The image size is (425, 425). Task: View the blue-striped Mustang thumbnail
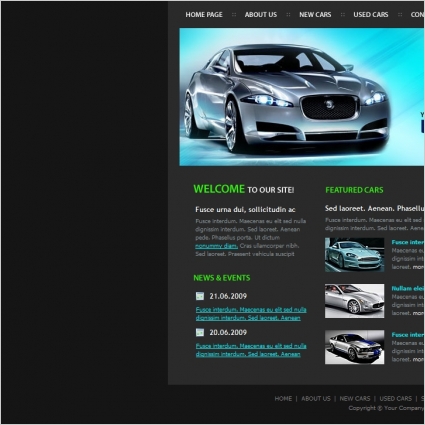click(354, 347)
